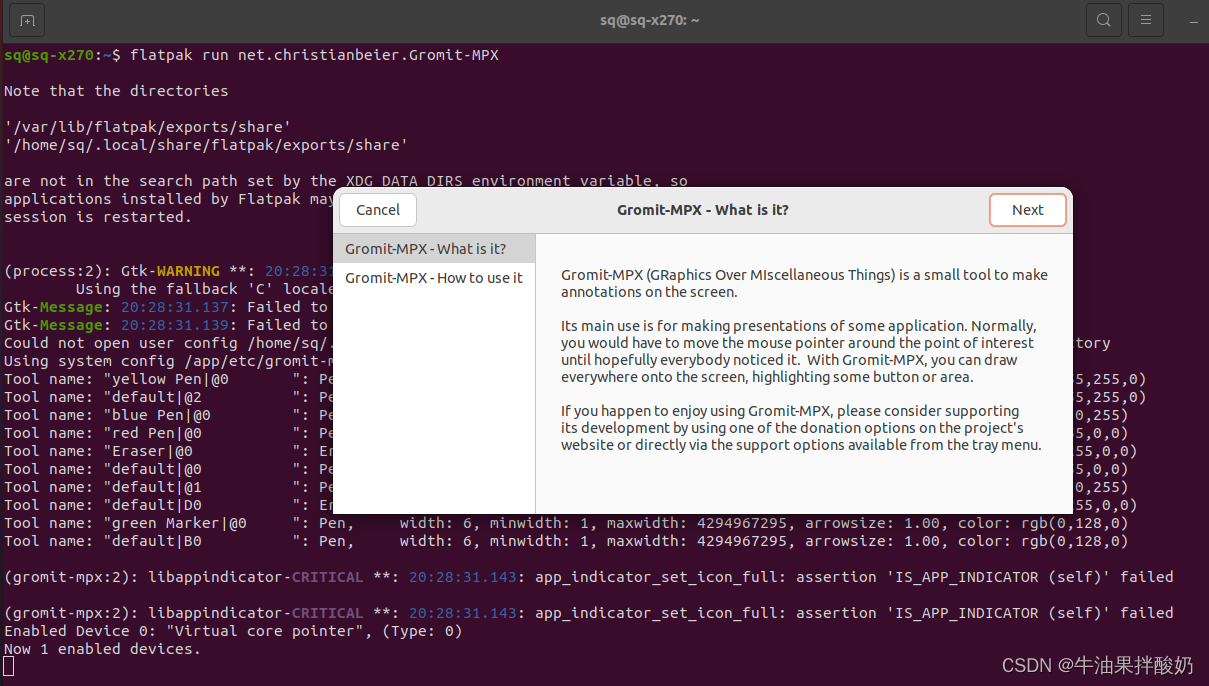
Task: Click 'Tool name: "blue Pen|@0' line
Action: pyautogui.click(x=168, y=415)
